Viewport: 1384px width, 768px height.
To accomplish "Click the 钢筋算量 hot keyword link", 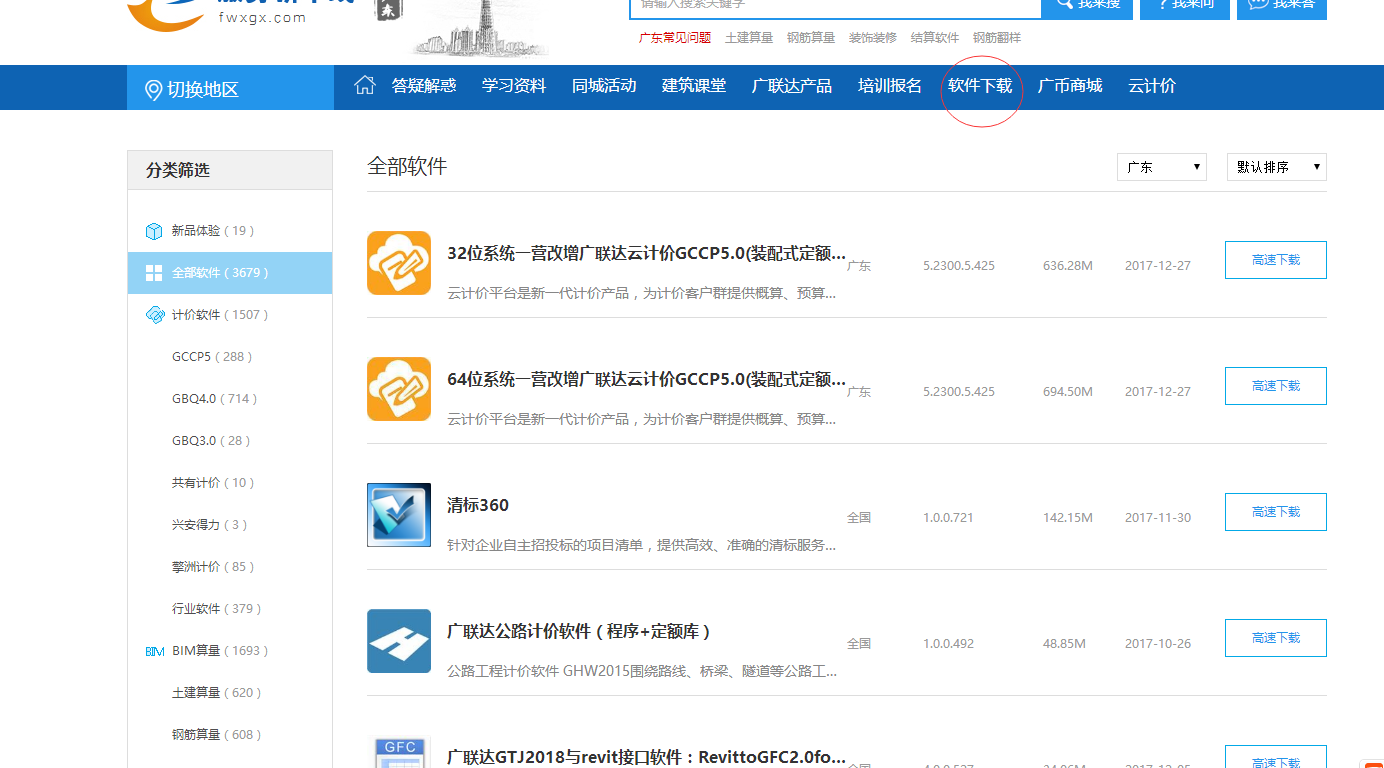I will [811, 38].
